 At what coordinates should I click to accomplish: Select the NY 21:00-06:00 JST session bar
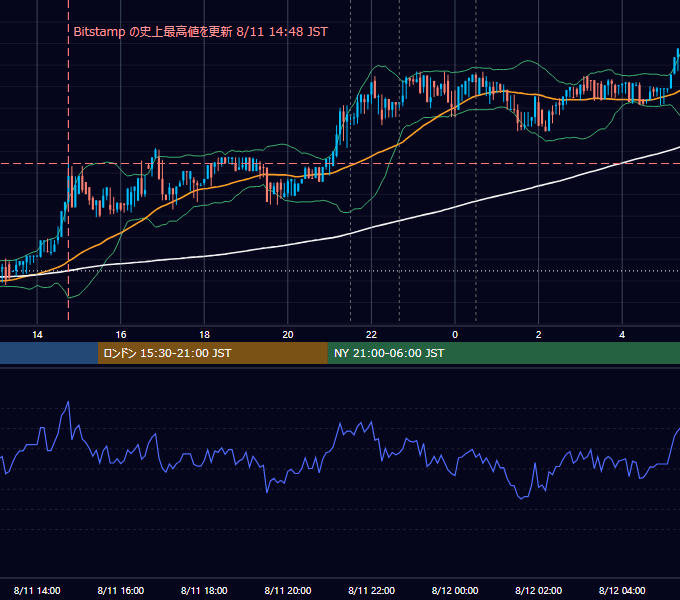point(503,353)
